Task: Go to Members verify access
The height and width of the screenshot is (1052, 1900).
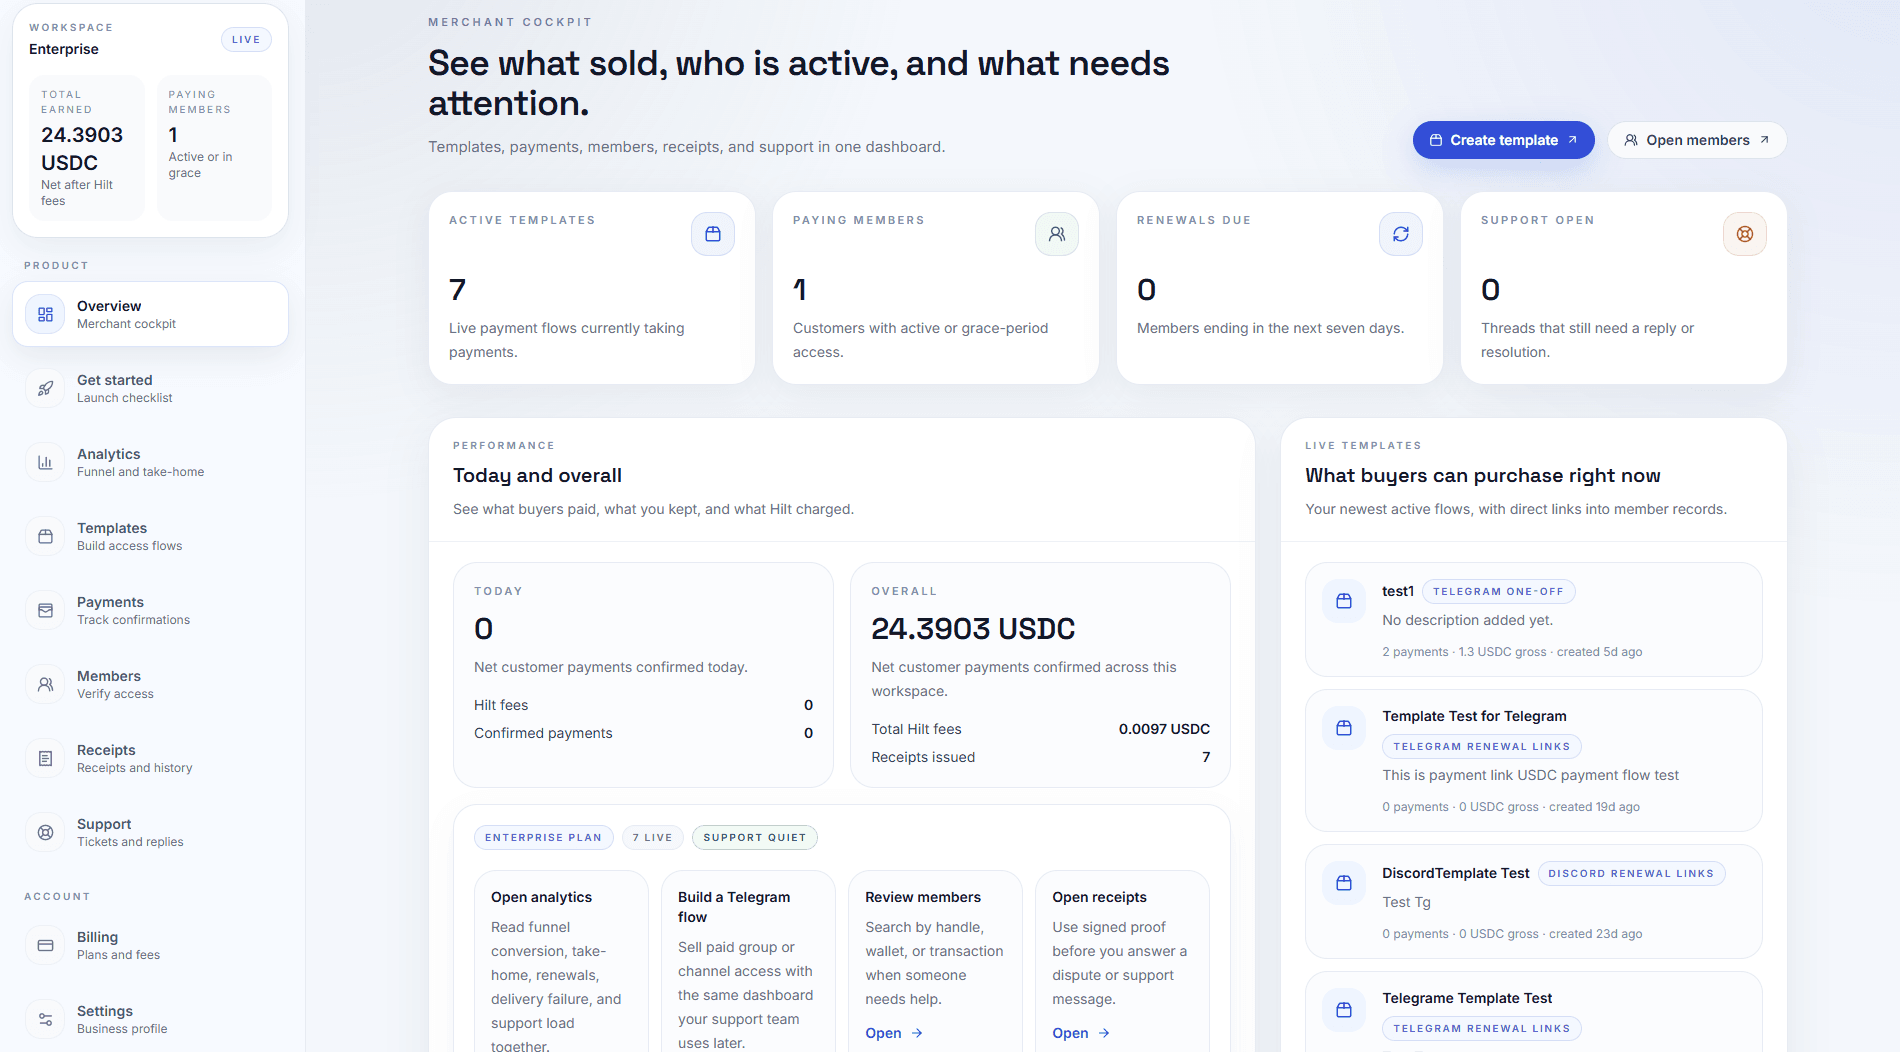Action: pyautogui.click(x=151, y=684)
